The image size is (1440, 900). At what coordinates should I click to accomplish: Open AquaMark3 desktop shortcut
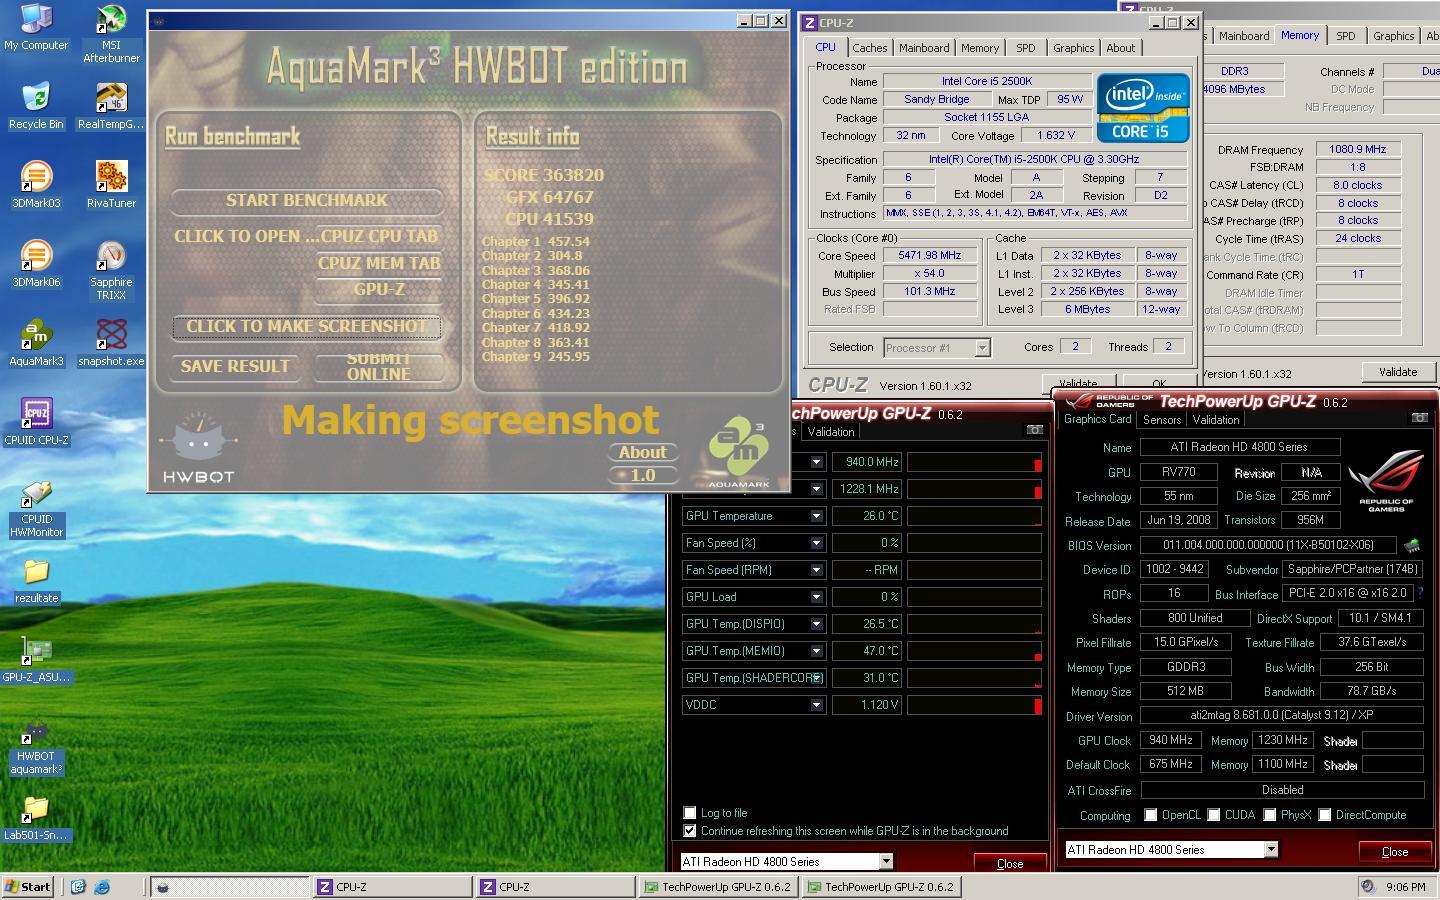tap(36, 343)
